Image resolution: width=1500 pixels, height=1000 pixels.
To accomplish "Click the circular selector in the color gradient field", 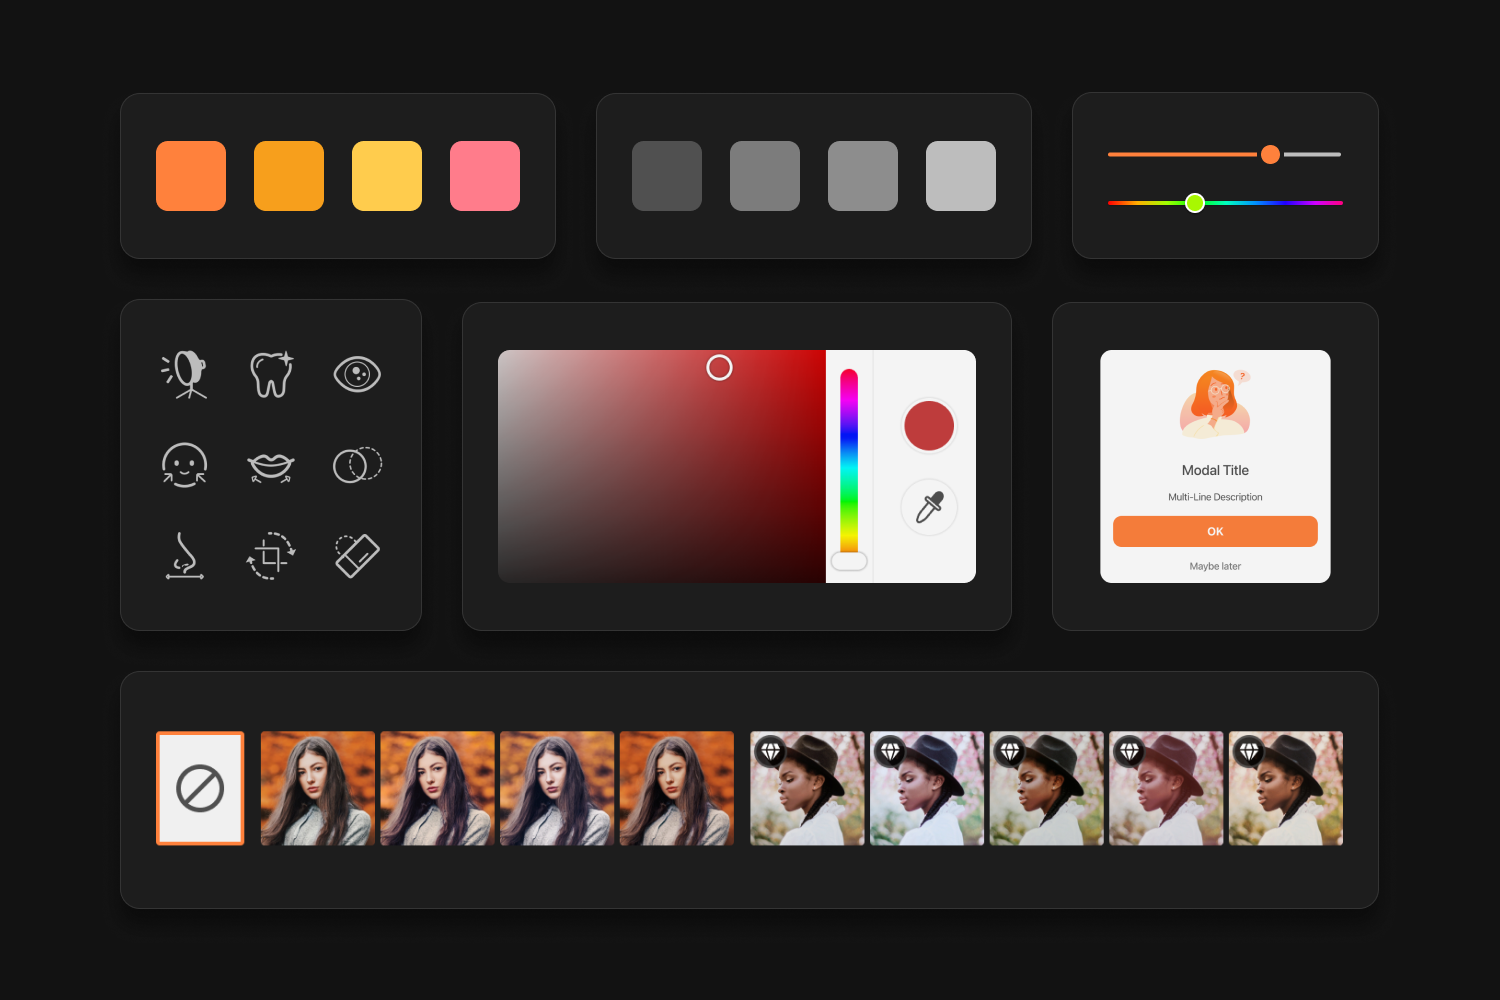I will point(719,367).
